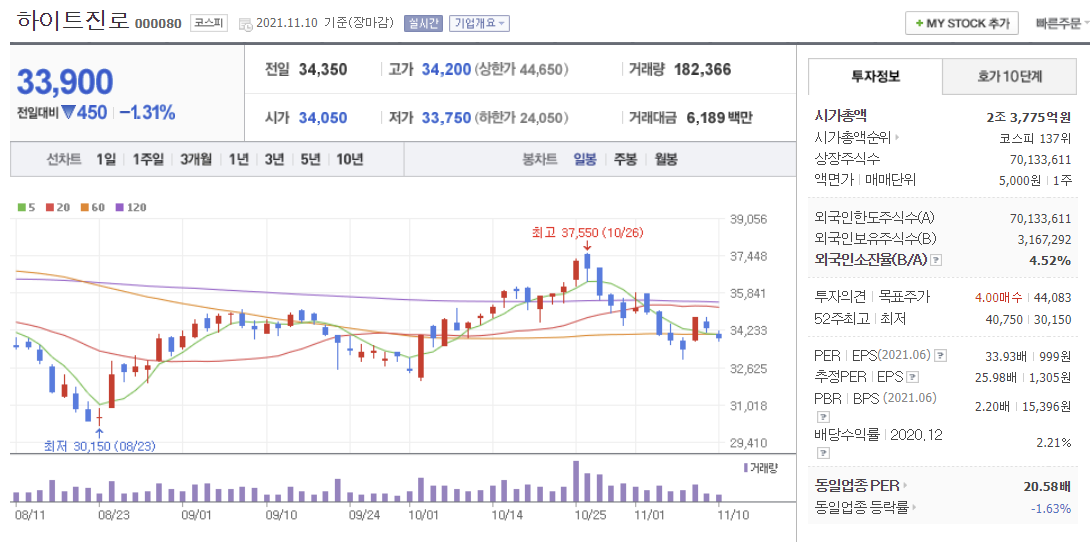Click the MY STOCK 추가 button
1090x542 pixels.
(962, 23)
